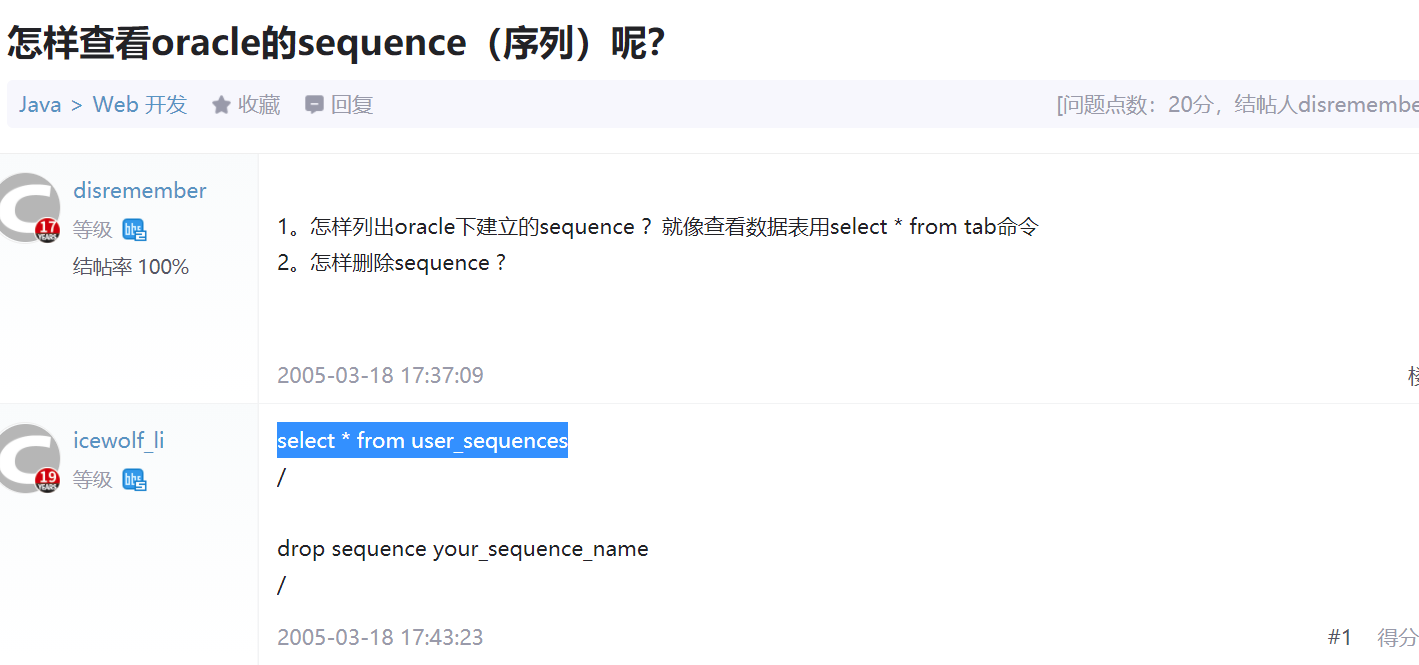Click the 等级 label under disremember

point(93,230)
